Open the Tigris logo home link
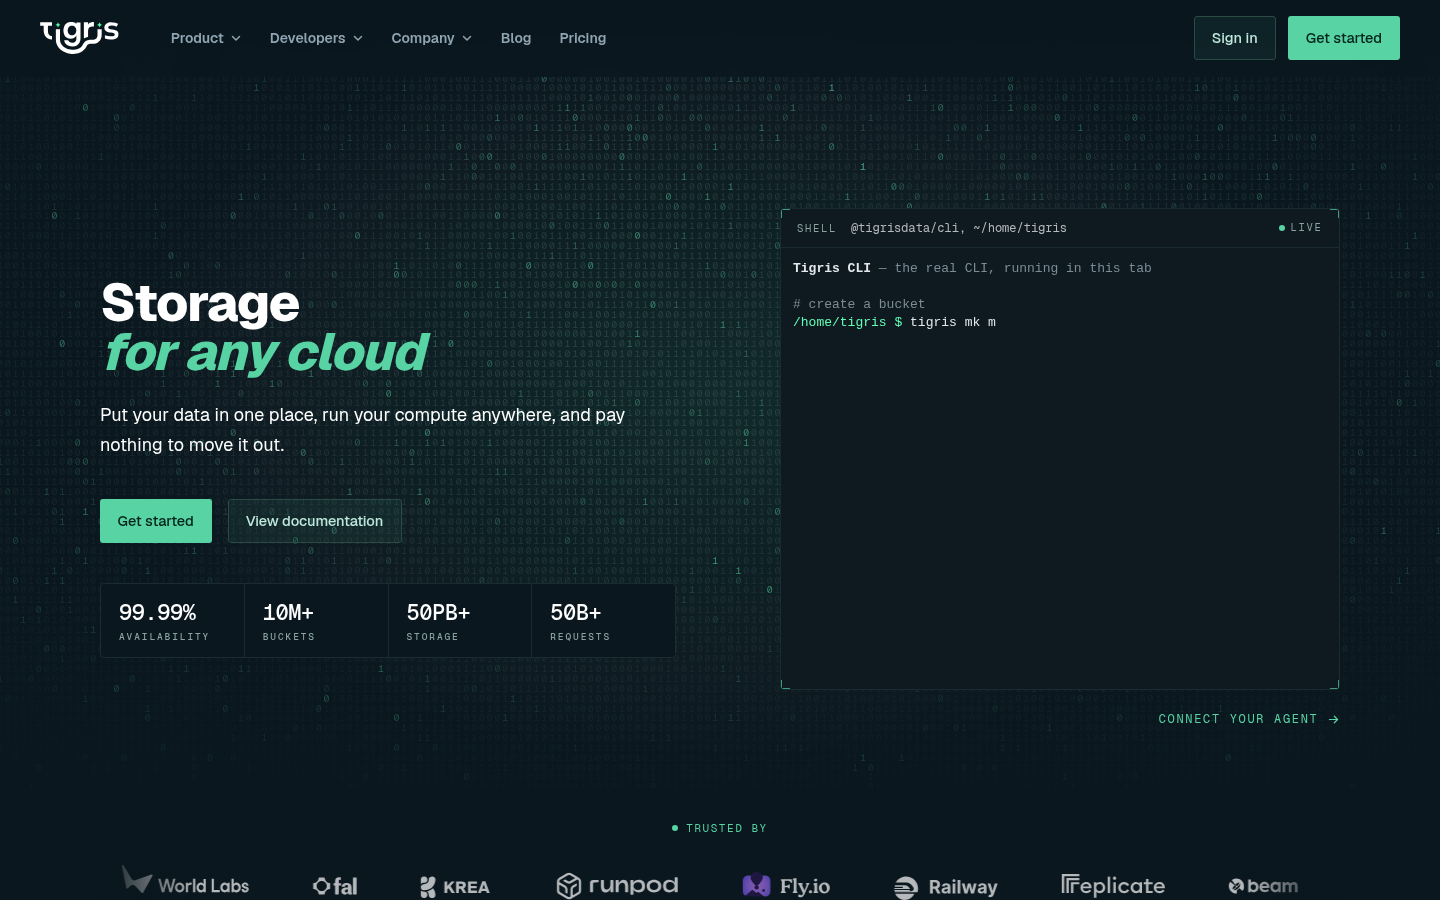The image size is (1440, 900). pos(79,37)
